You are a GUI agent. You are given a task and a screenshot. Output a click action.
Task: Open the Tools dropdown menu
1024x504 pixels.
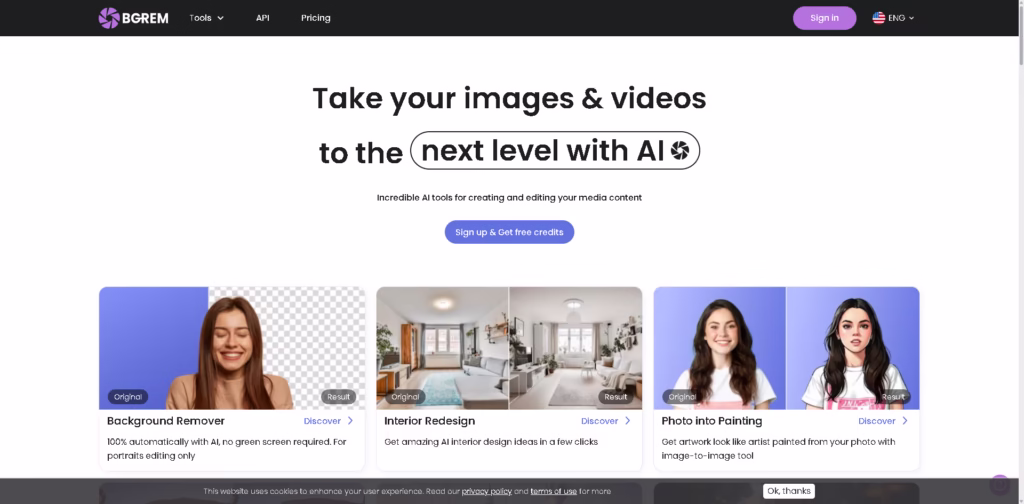pyautogui.click(x=206, y=18)
